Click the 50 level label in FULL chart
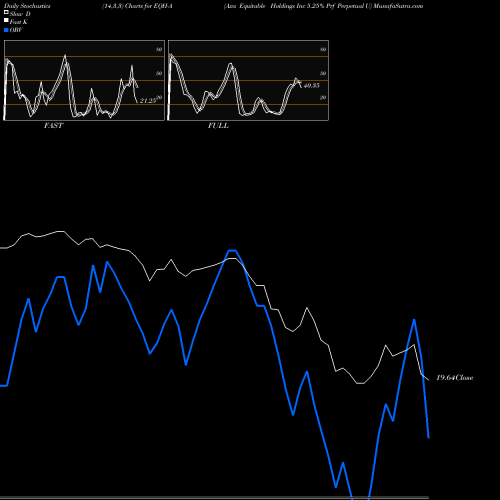This screenshot has width=500, height=500. [323, 73]
